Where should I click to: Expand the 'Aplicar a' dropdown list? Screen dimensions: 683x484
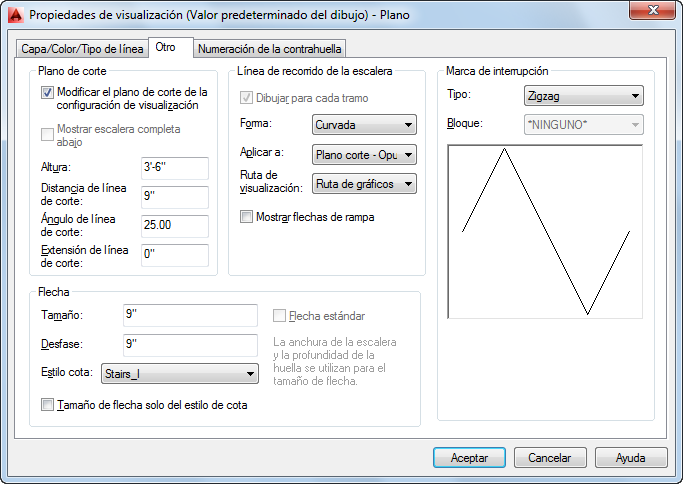coord(363,155)
